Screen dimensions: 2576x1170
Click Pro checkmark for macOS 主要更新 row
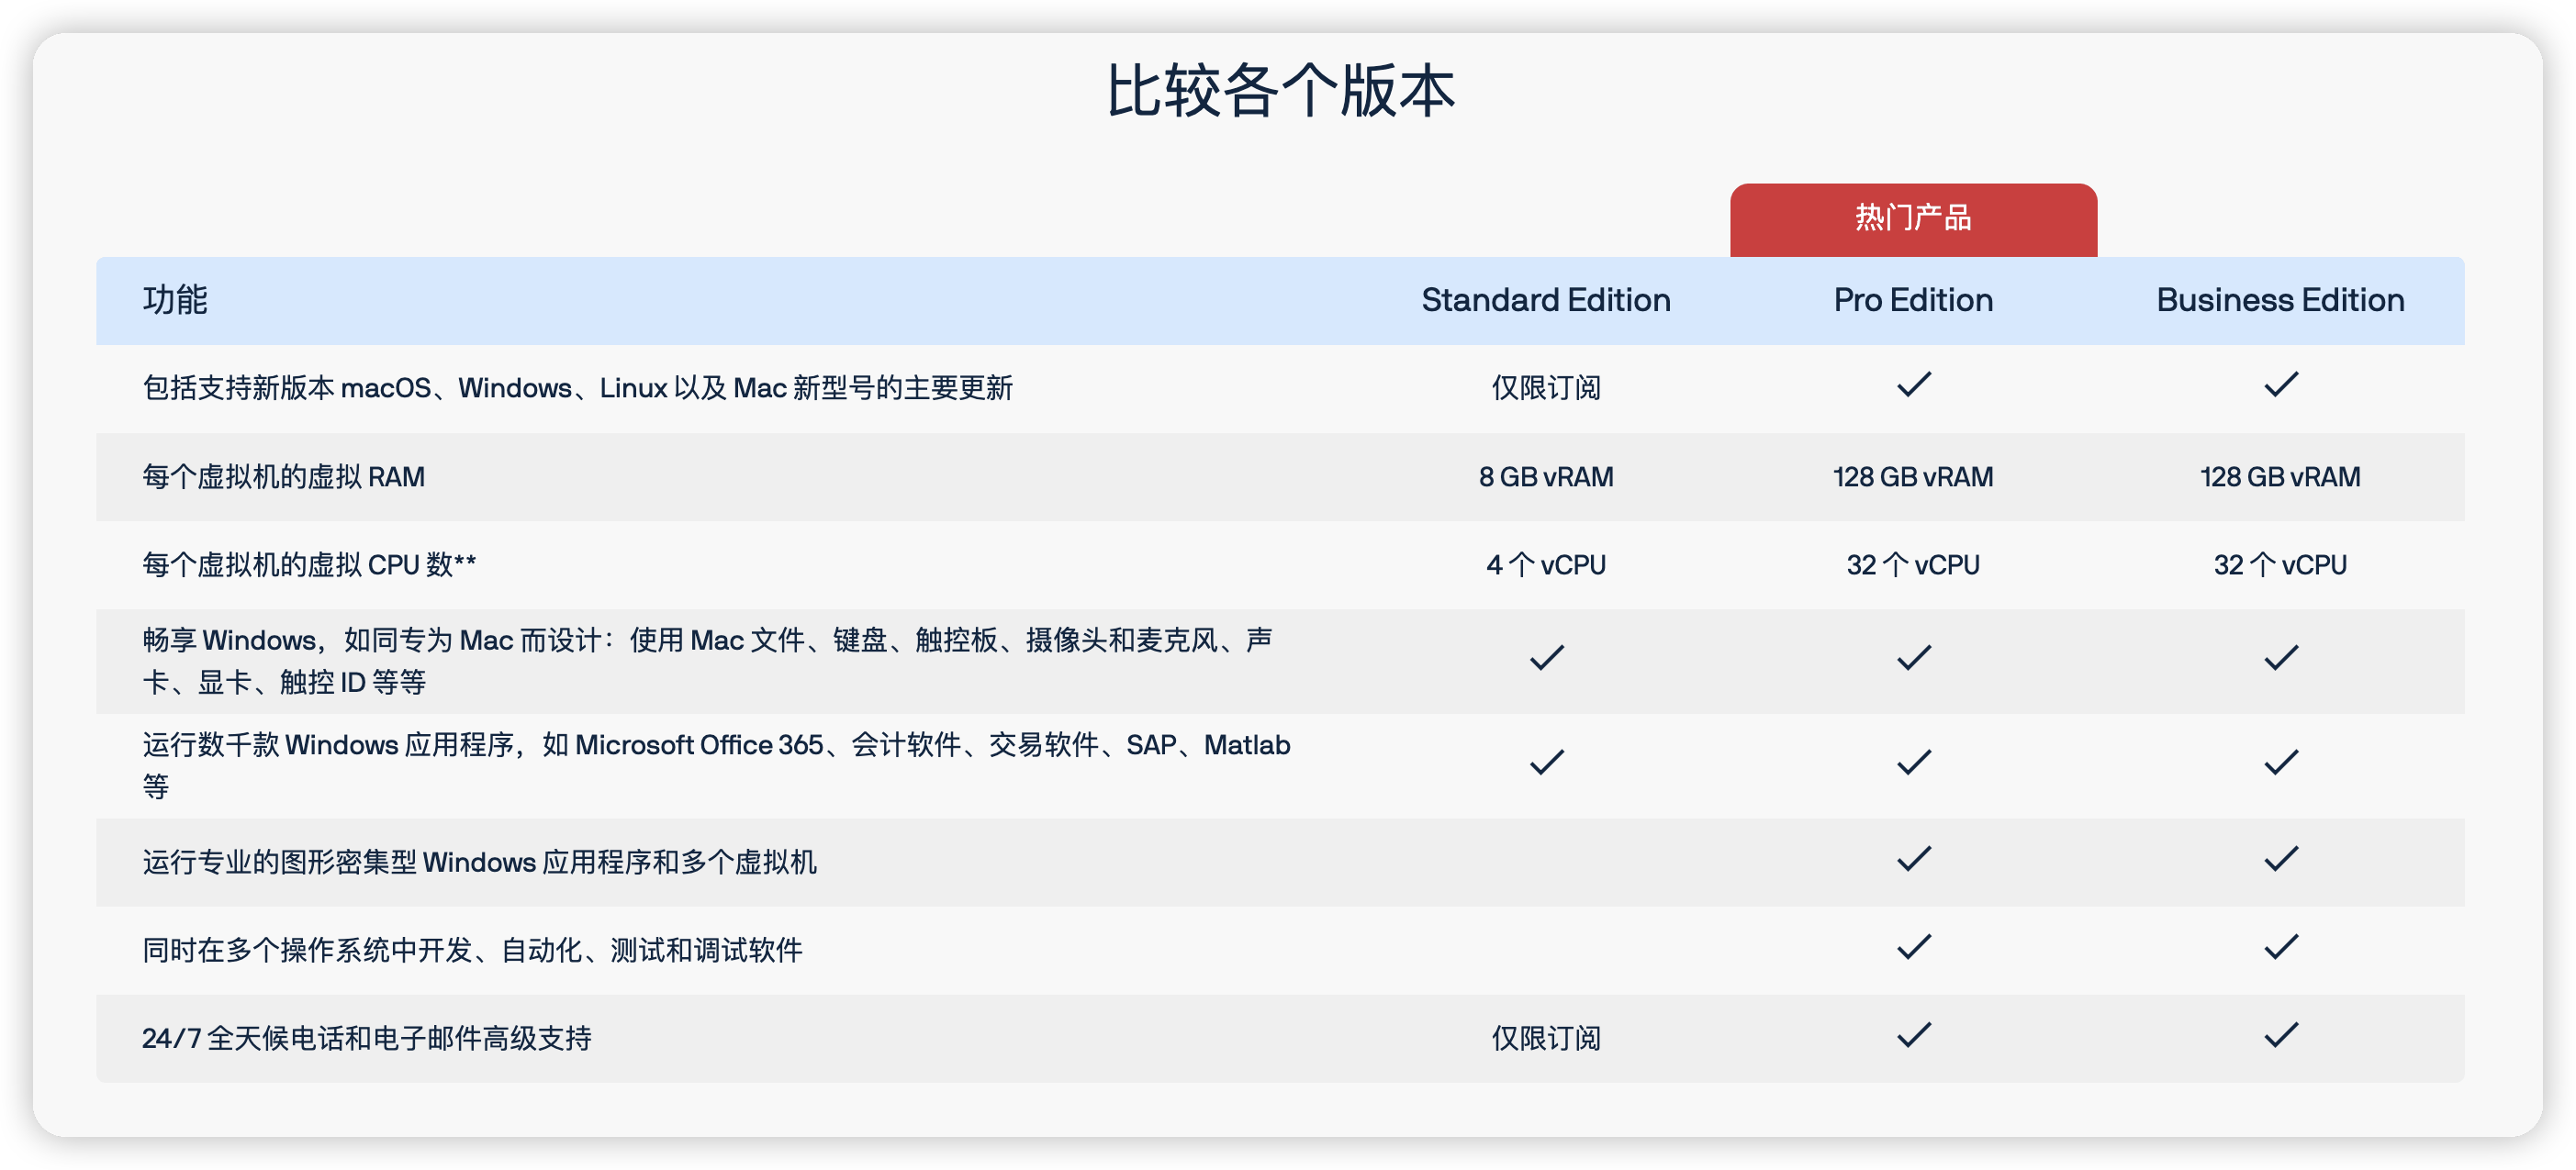coord(1914,384)
